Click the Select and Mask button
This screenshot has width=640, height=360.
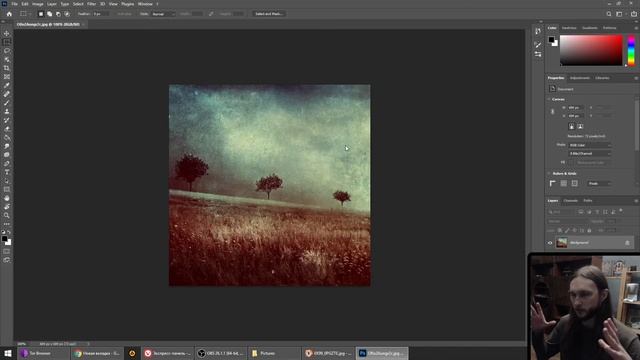click(x=269, y=14)
